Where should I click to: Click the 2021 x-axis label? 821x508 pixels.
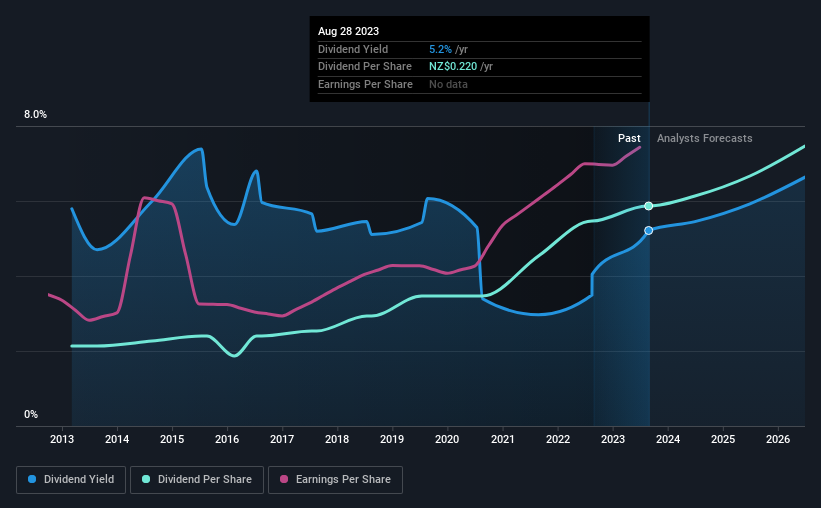(503, 439)
